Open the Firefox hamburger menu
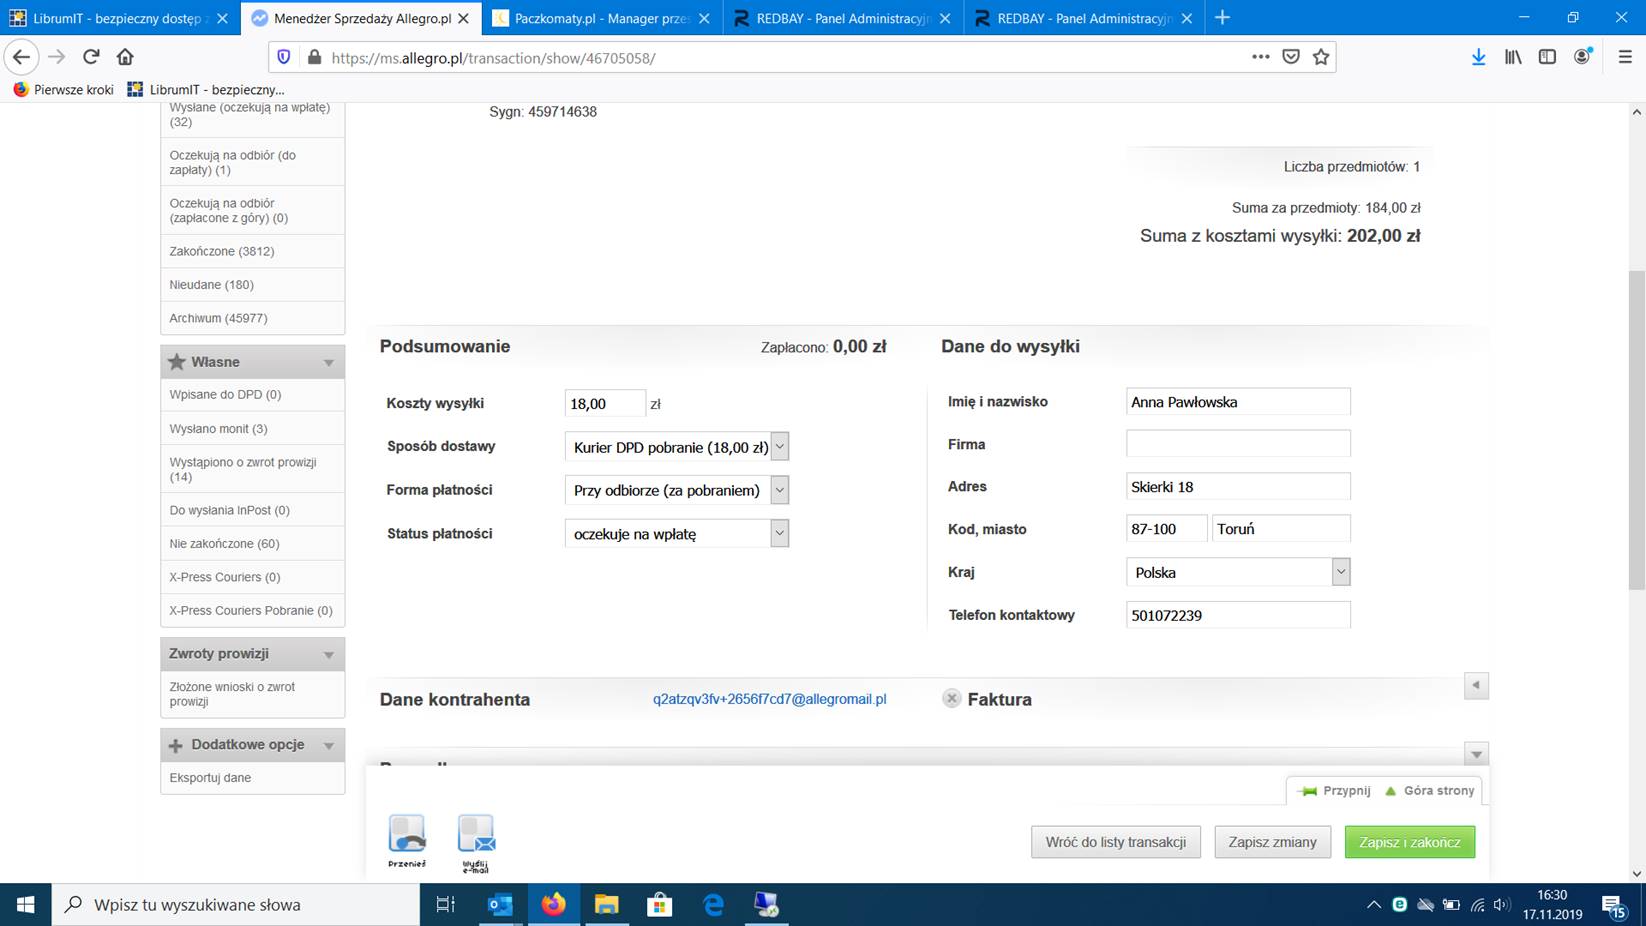 tap(1625, 57)
